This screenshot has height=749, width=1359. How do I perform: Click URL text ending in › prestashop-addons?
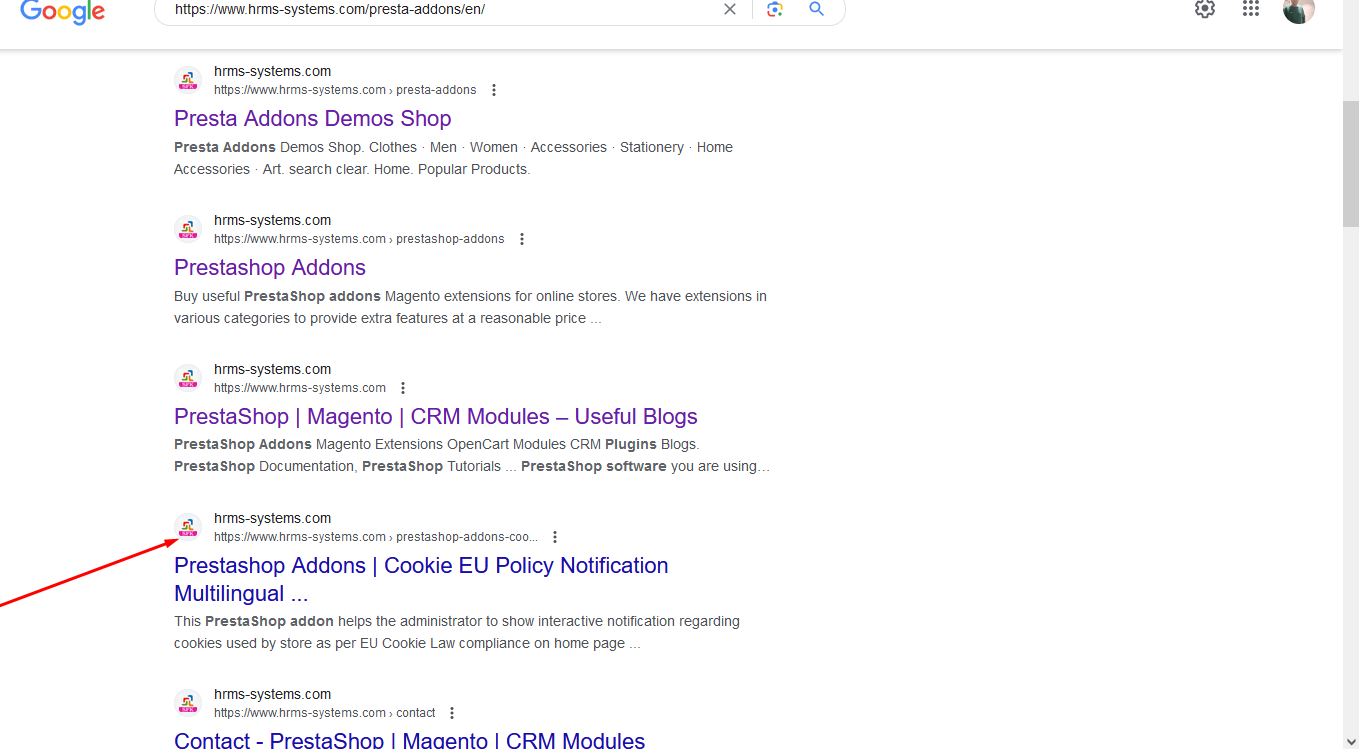pyautogui.click(x=359, y=239)
